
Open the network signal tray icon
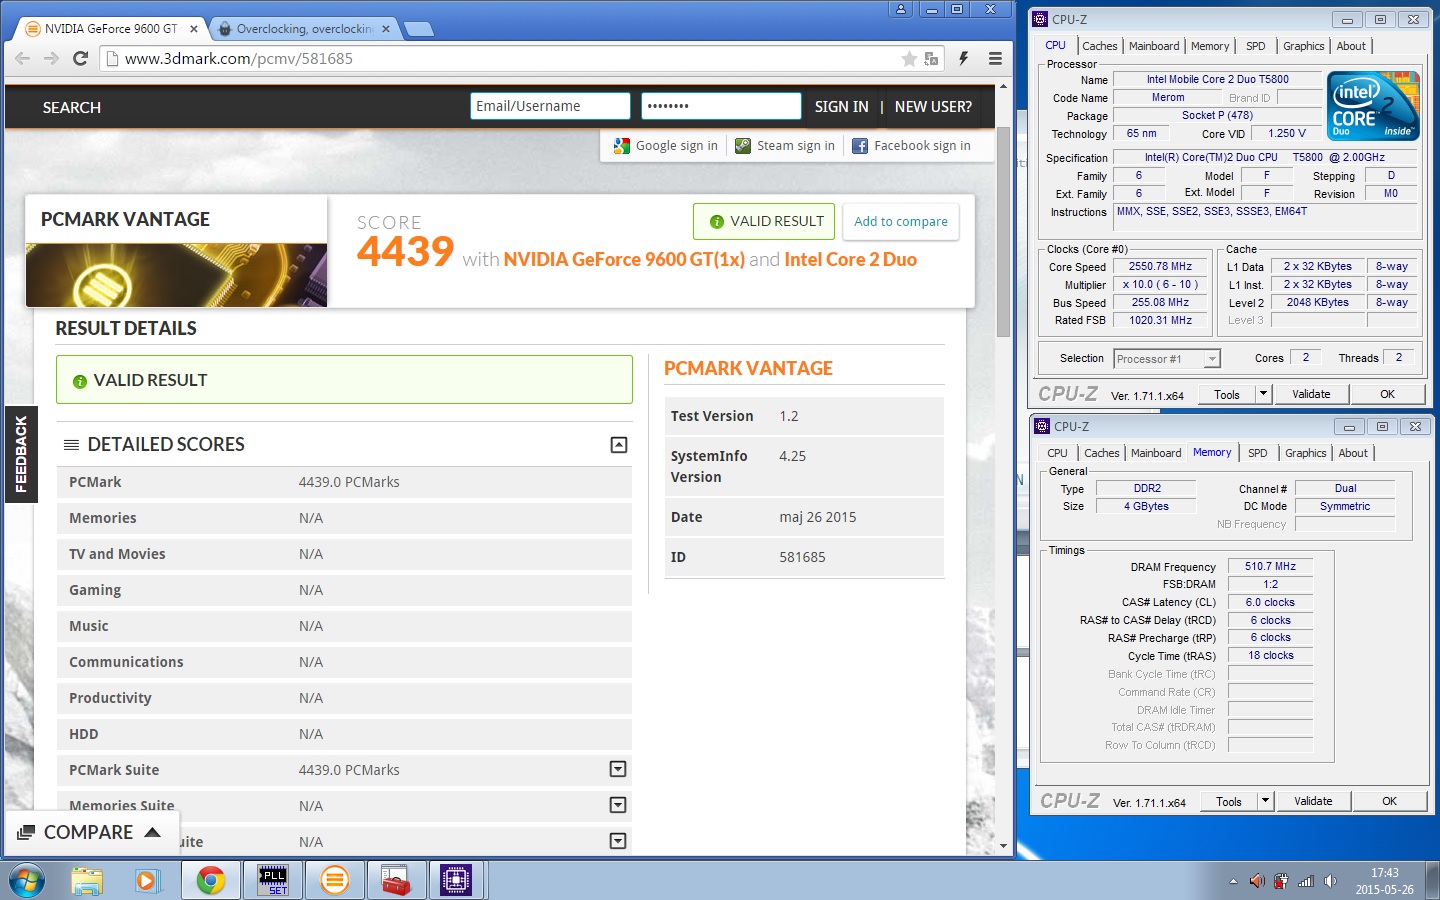point(1306,882)
